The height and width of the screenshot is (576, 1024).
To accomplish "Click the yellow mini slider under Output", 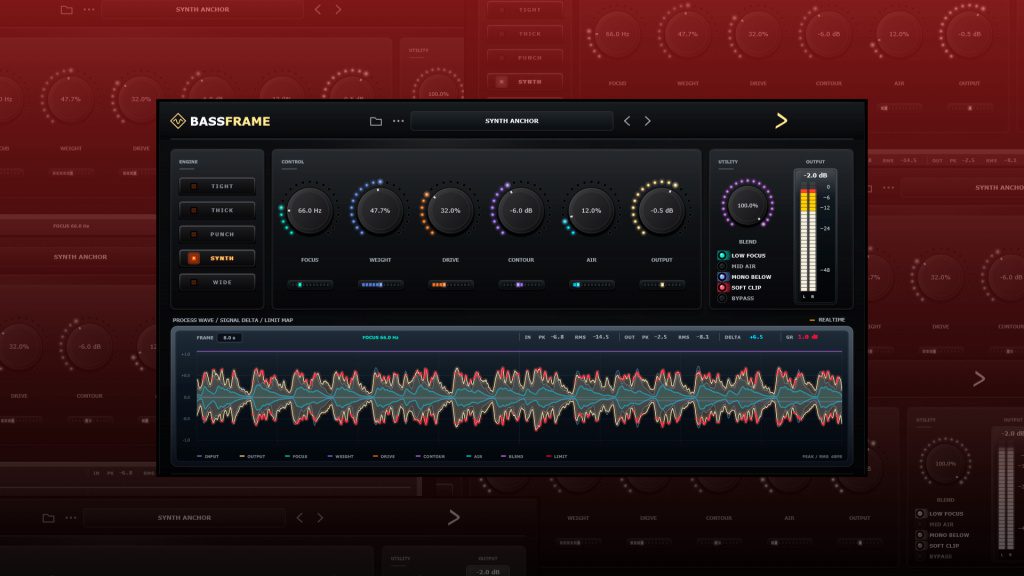I will click(662, 285).
